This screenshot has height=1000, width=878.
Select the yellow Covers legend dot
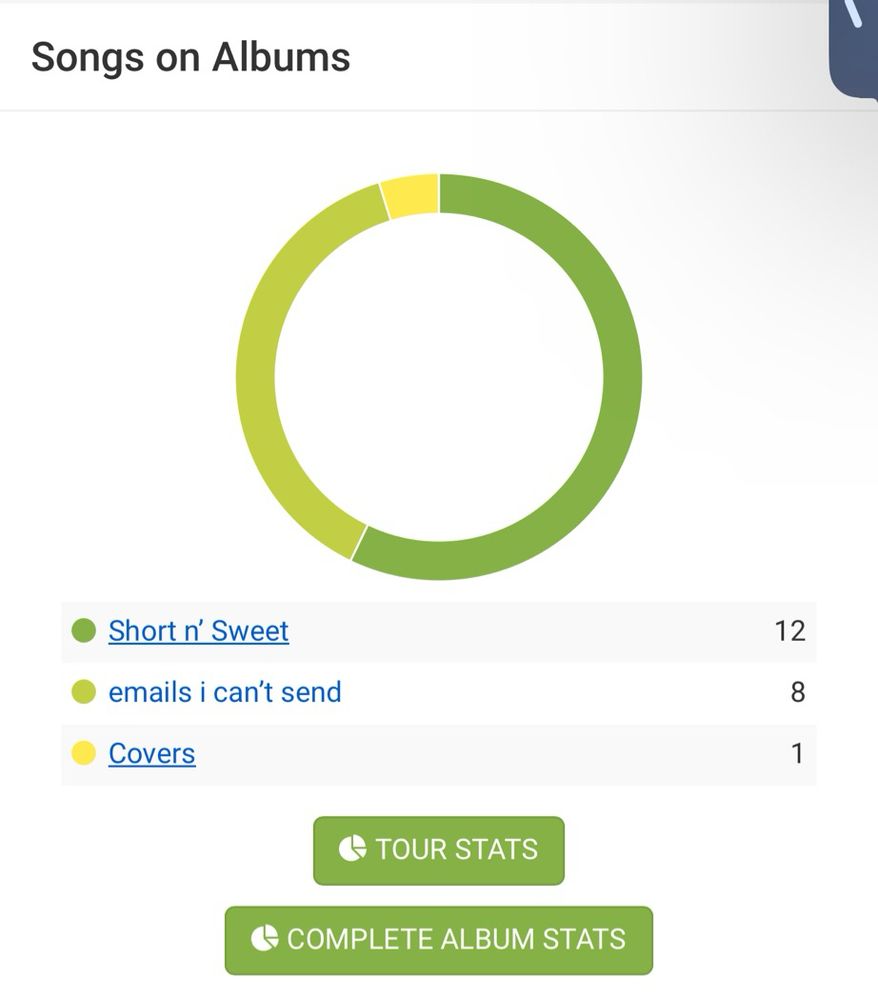point(84,753)
